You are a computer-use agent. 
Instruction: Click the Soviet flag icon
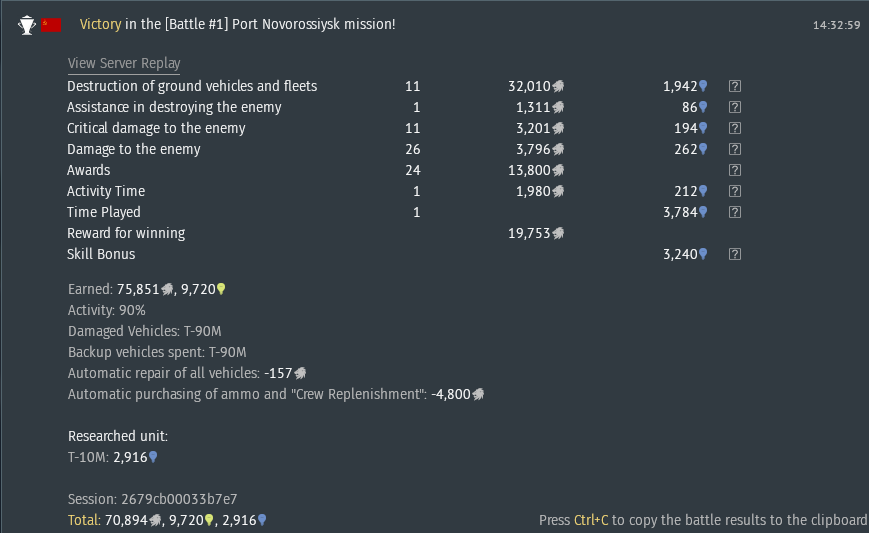click(51, 25)
